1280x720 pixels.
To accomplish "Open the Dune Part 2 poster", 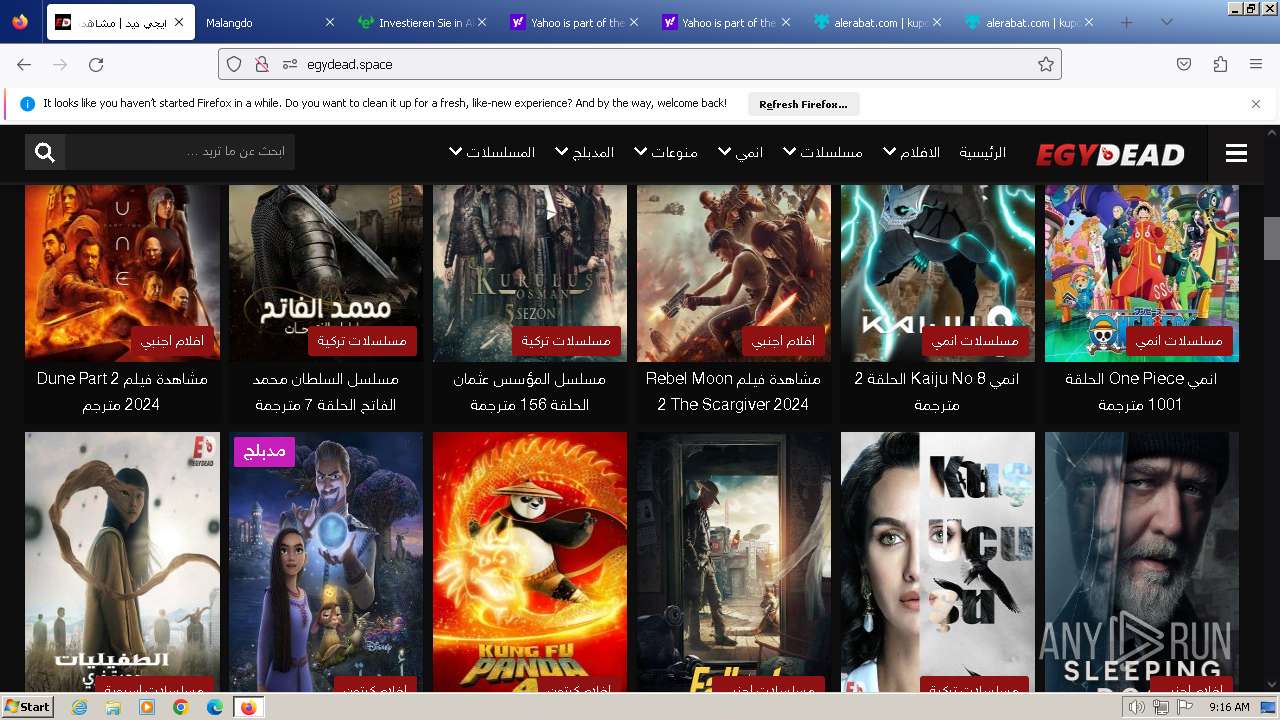I will tap(122, 273).
